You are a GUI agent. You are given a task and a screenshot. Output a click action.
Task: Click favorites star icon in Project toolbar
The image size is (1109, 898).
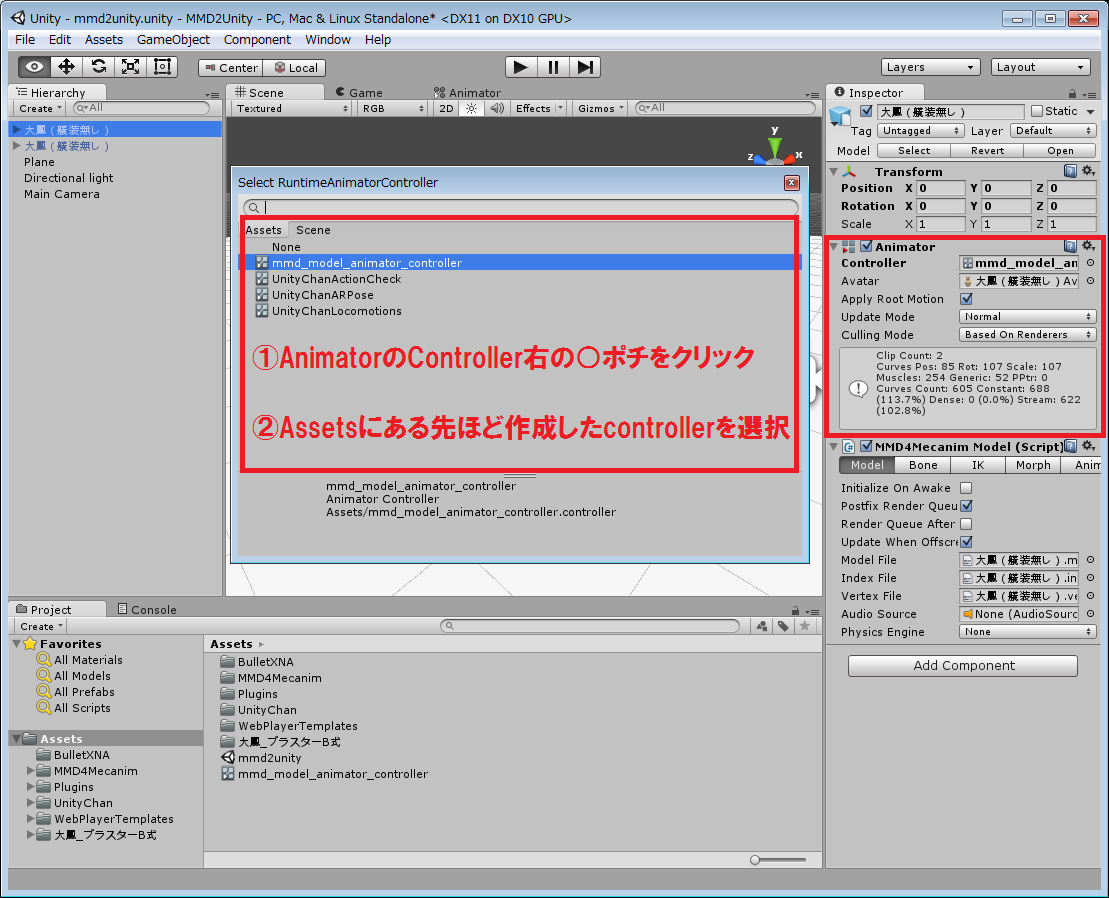click(804, 626)
